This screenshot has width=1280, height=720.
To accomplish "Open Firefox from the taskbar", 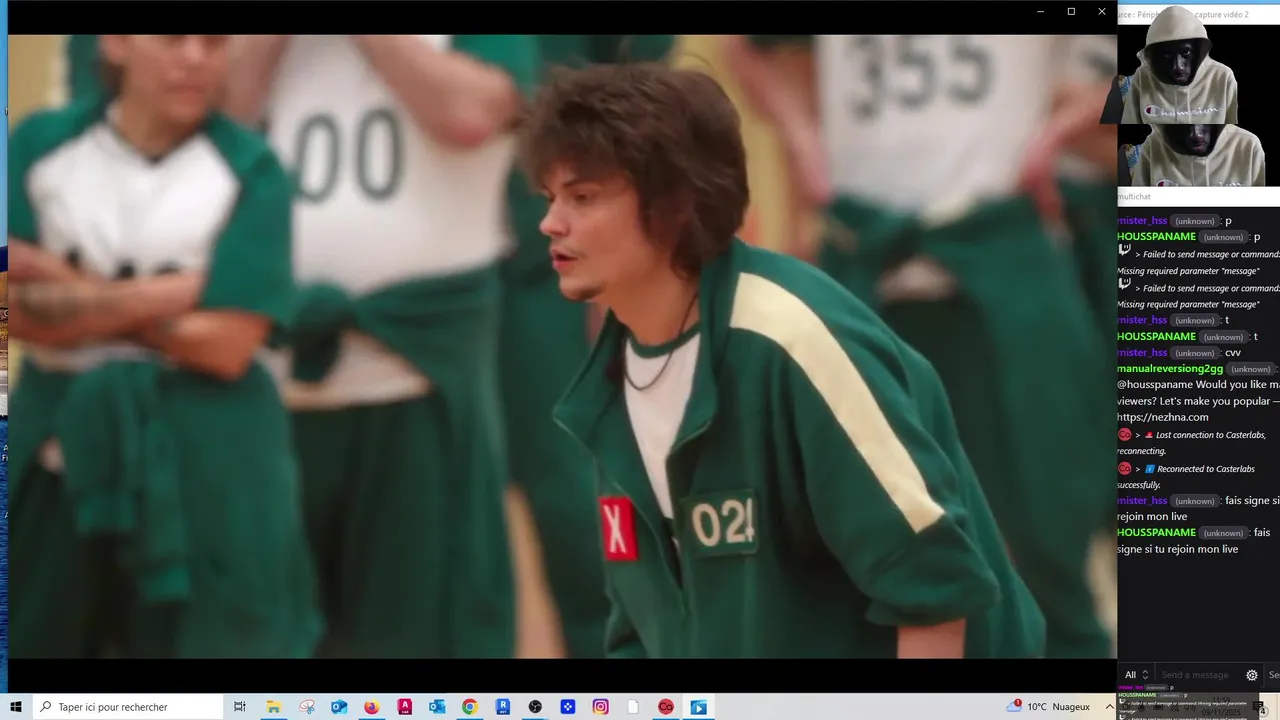I will (x=371, y=707).
